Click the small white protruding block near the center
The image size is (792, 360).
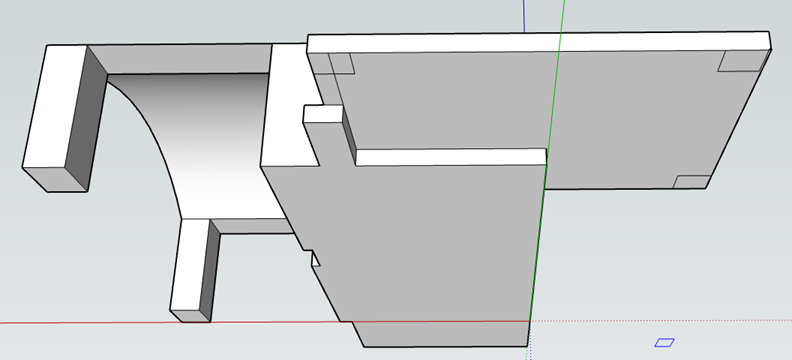(x=323, y=114)
